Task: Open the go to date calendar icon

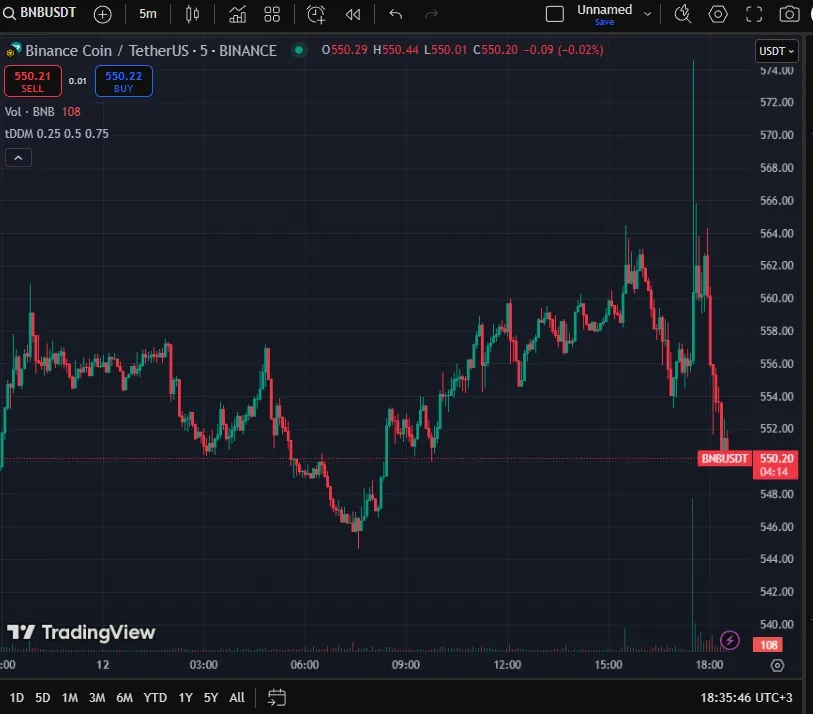Action: 276,698
